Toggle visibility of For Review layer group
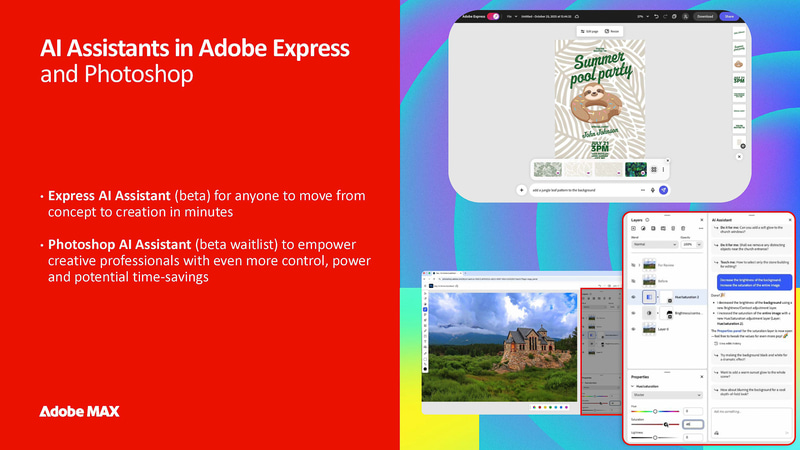This screenshot has width=800, height=450. pos(633,265)
